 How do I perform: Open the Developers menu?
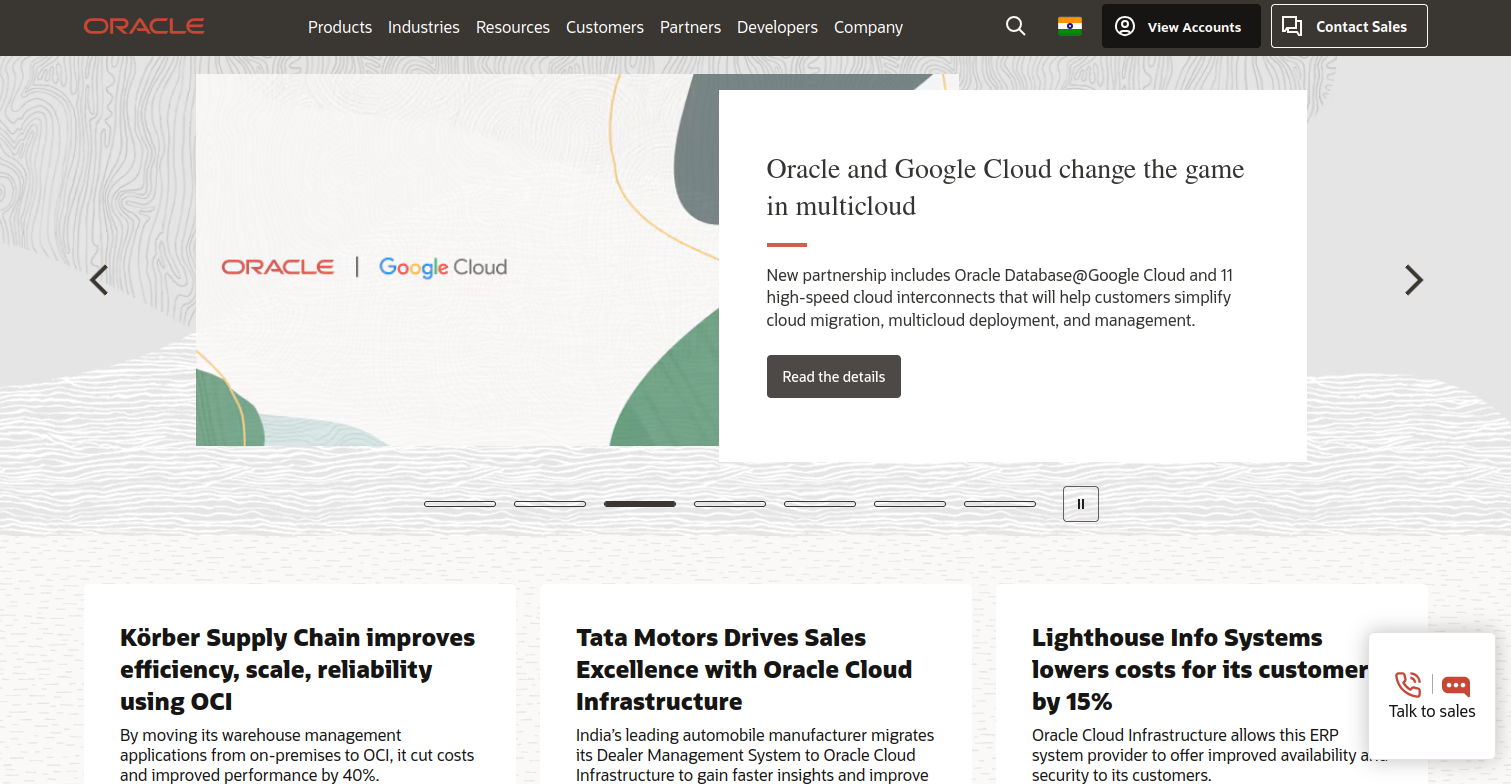777,28
